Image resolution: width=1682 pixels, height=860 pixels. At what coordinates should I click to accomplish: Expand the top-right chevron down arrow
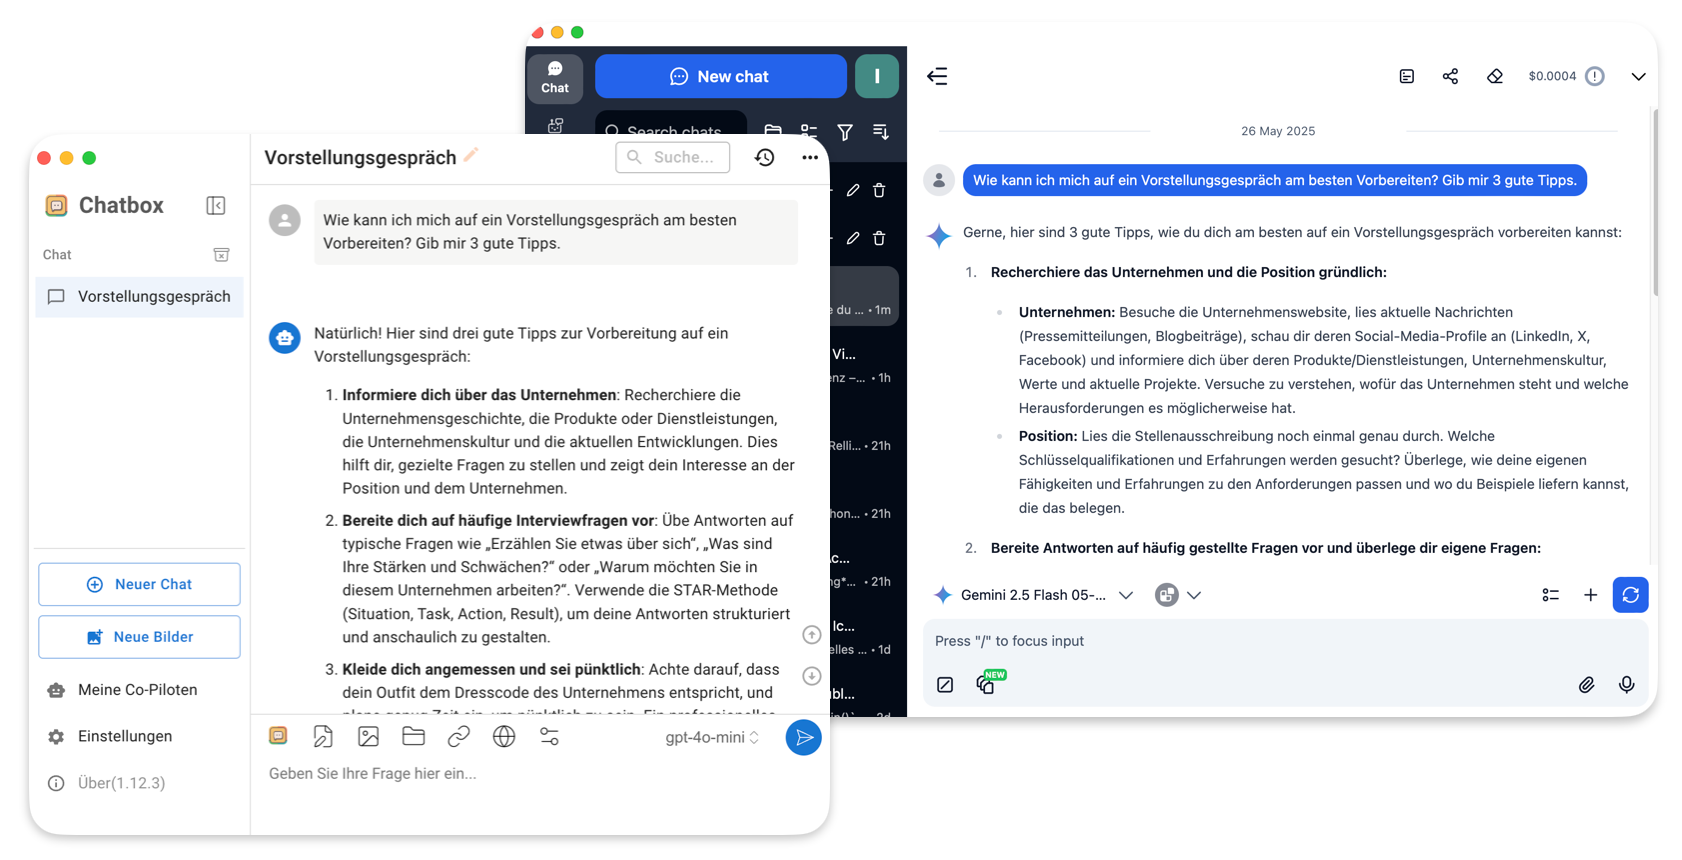(1638, 76)
